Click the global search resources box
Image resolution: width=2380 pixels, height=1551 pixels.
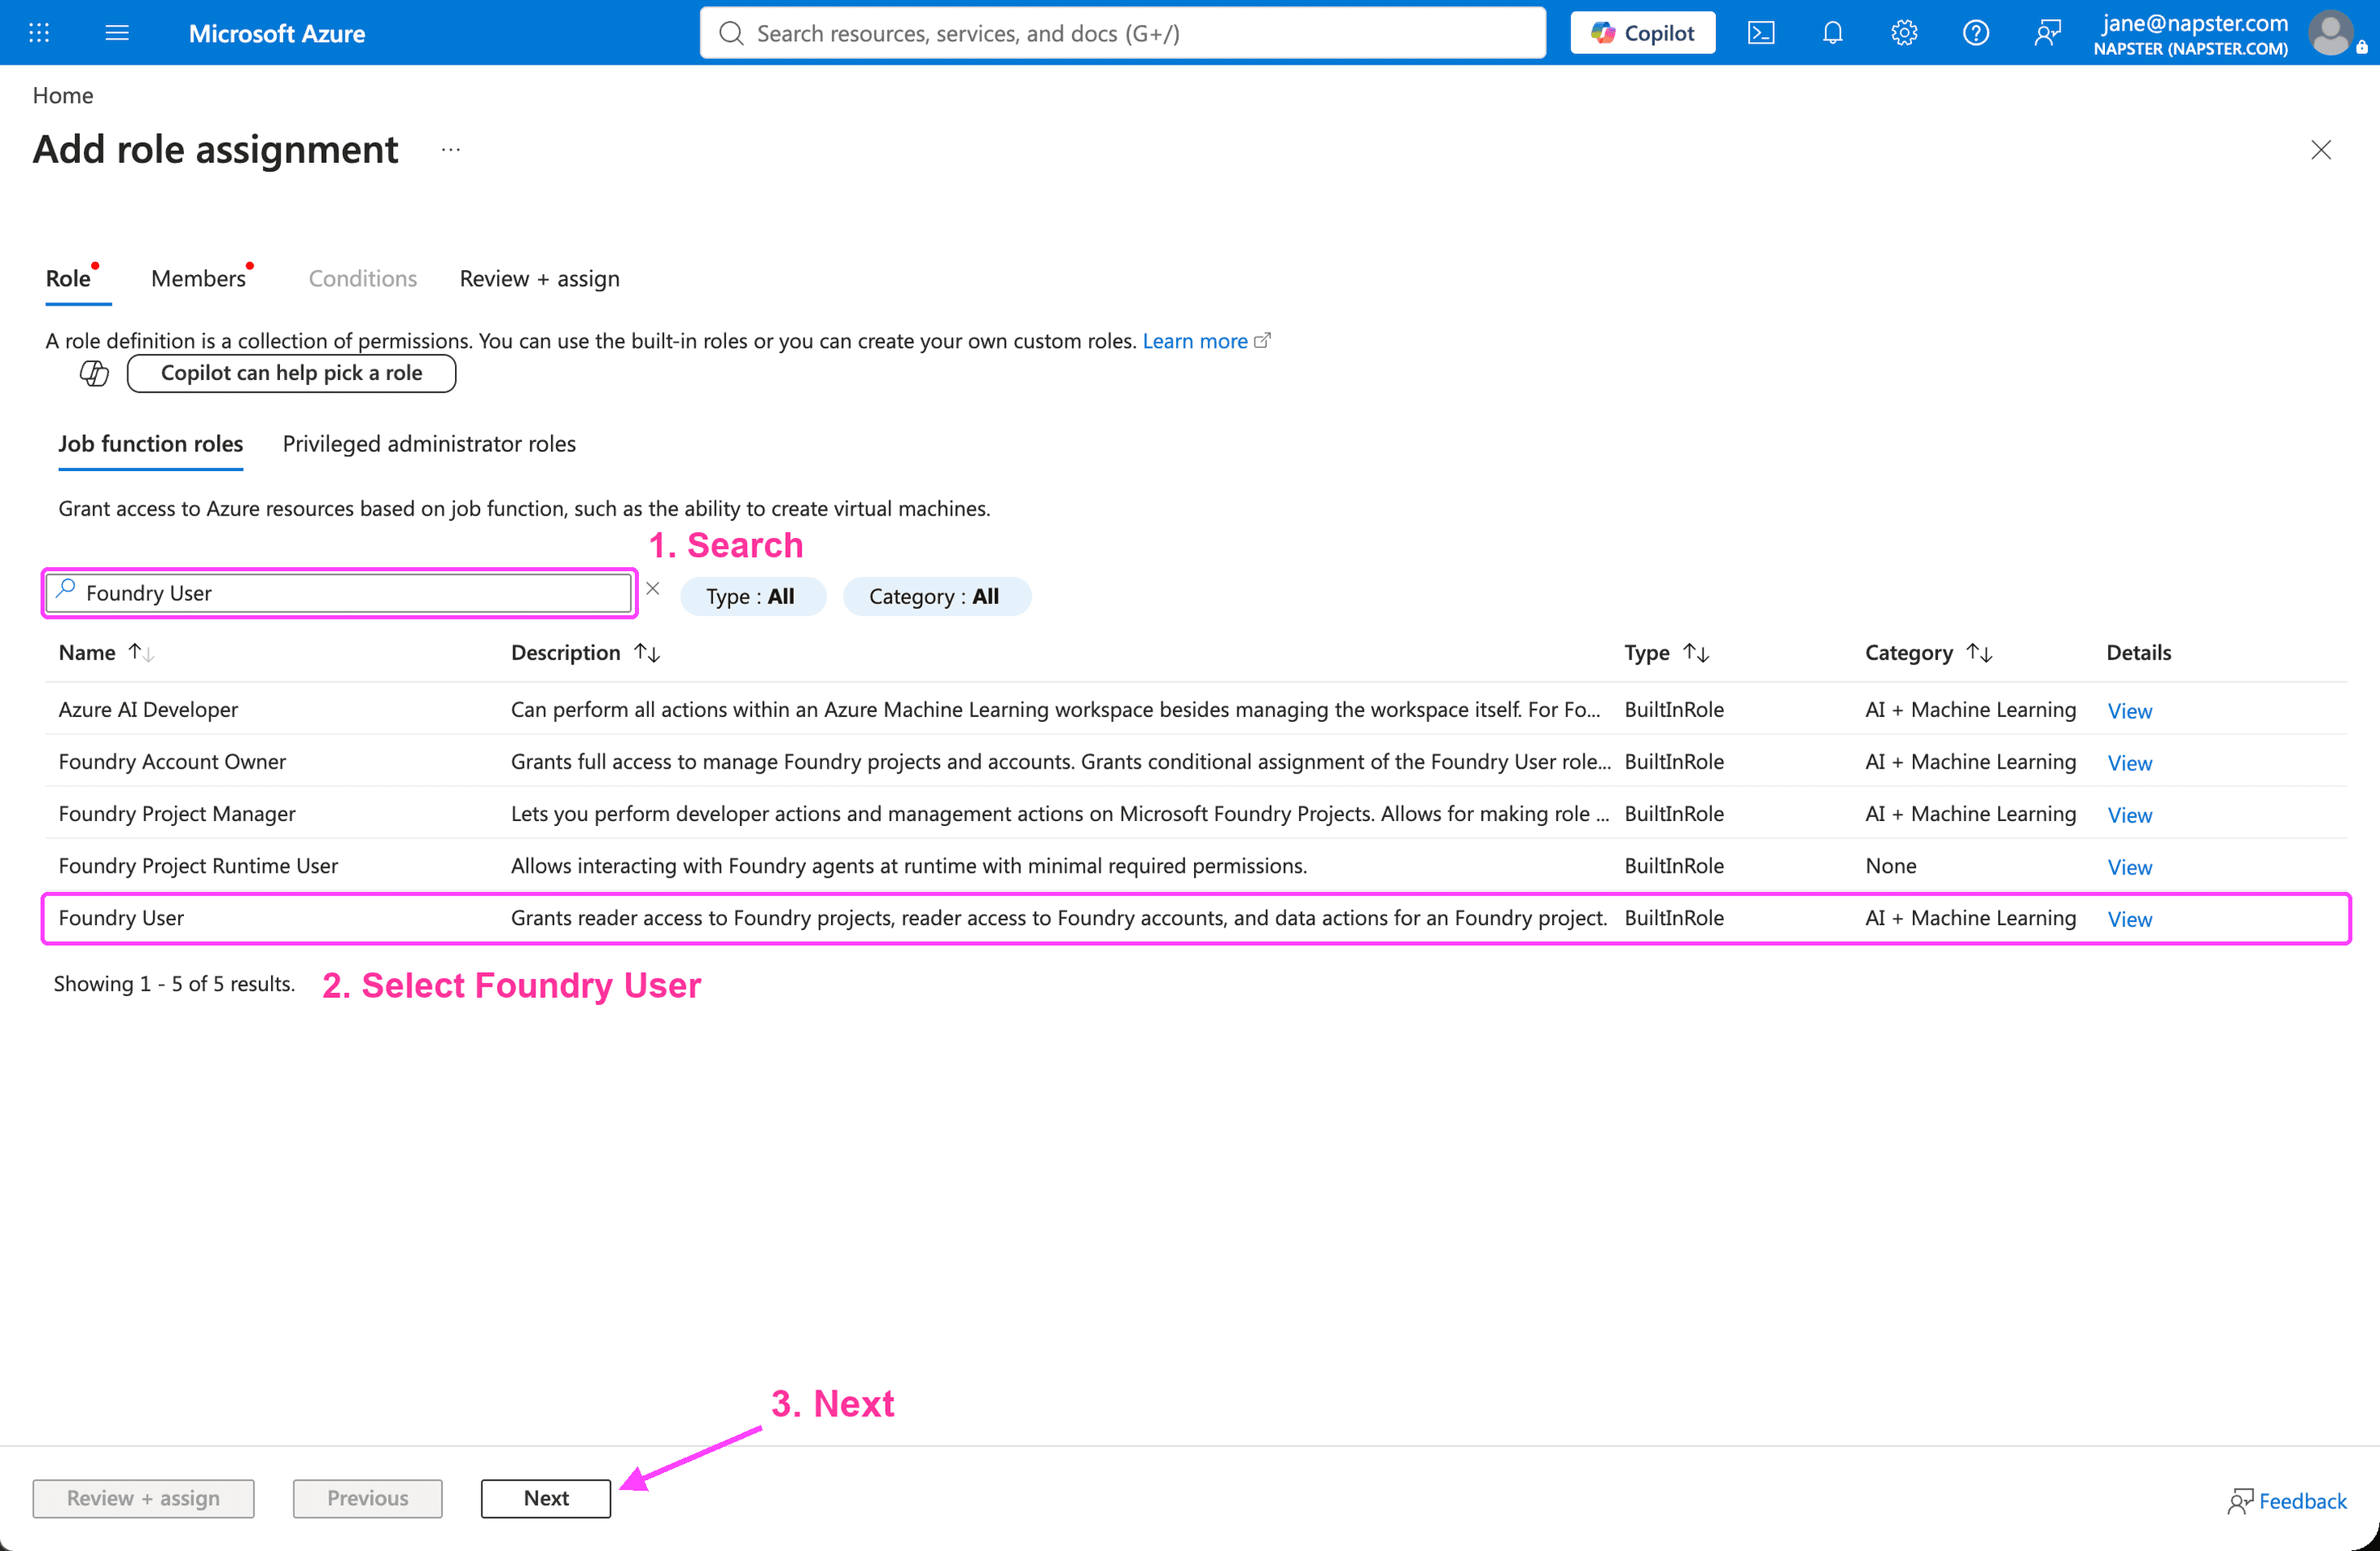click(x=1122, y=33)
